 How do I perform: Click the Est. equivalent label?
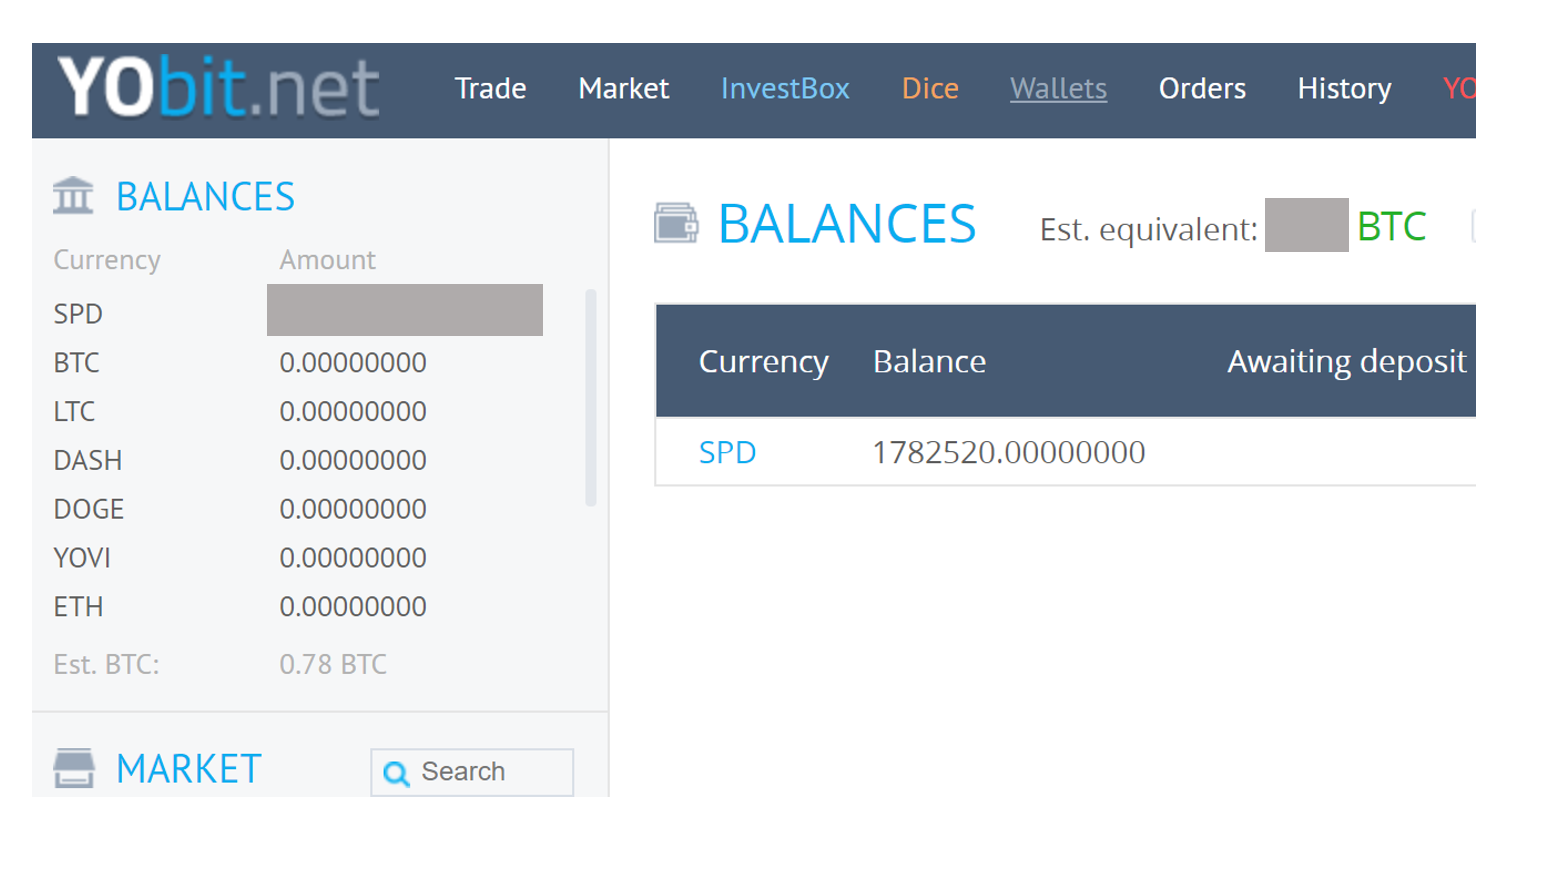[x=1148, y=229]
